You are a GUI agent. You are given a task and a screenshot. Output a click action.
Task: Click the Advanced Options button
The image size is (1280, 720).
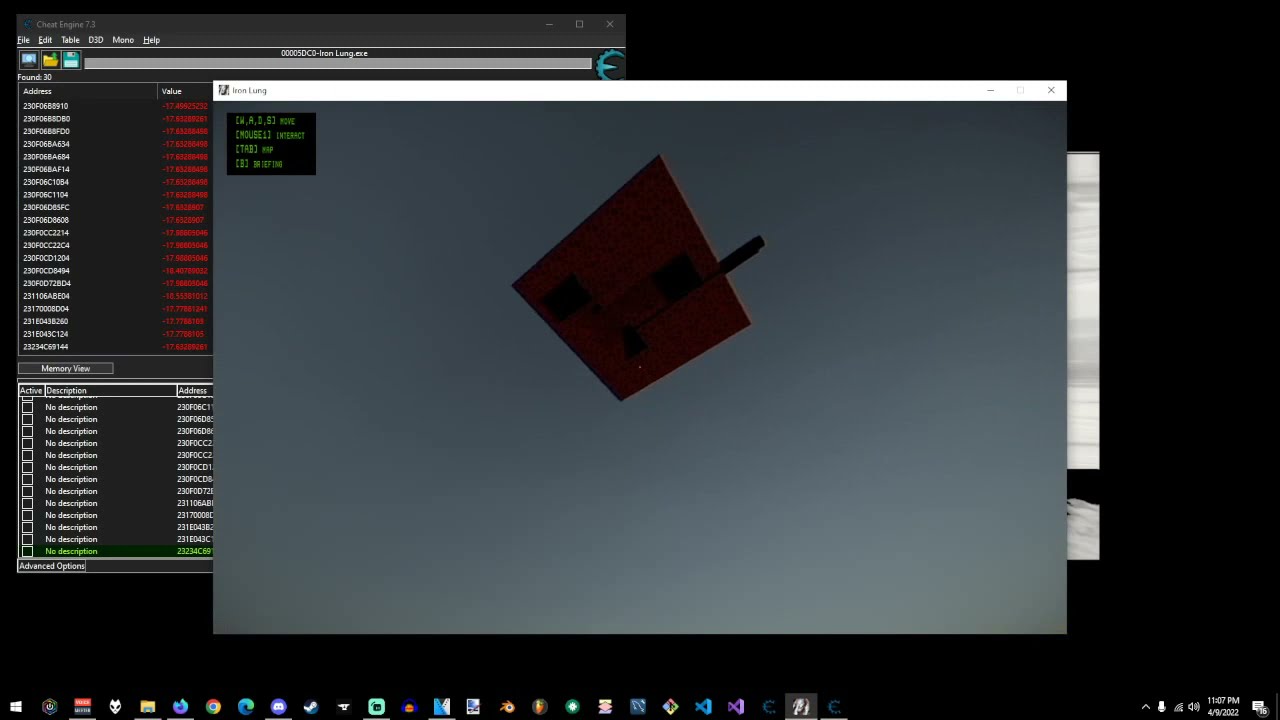tap(52, 566)
